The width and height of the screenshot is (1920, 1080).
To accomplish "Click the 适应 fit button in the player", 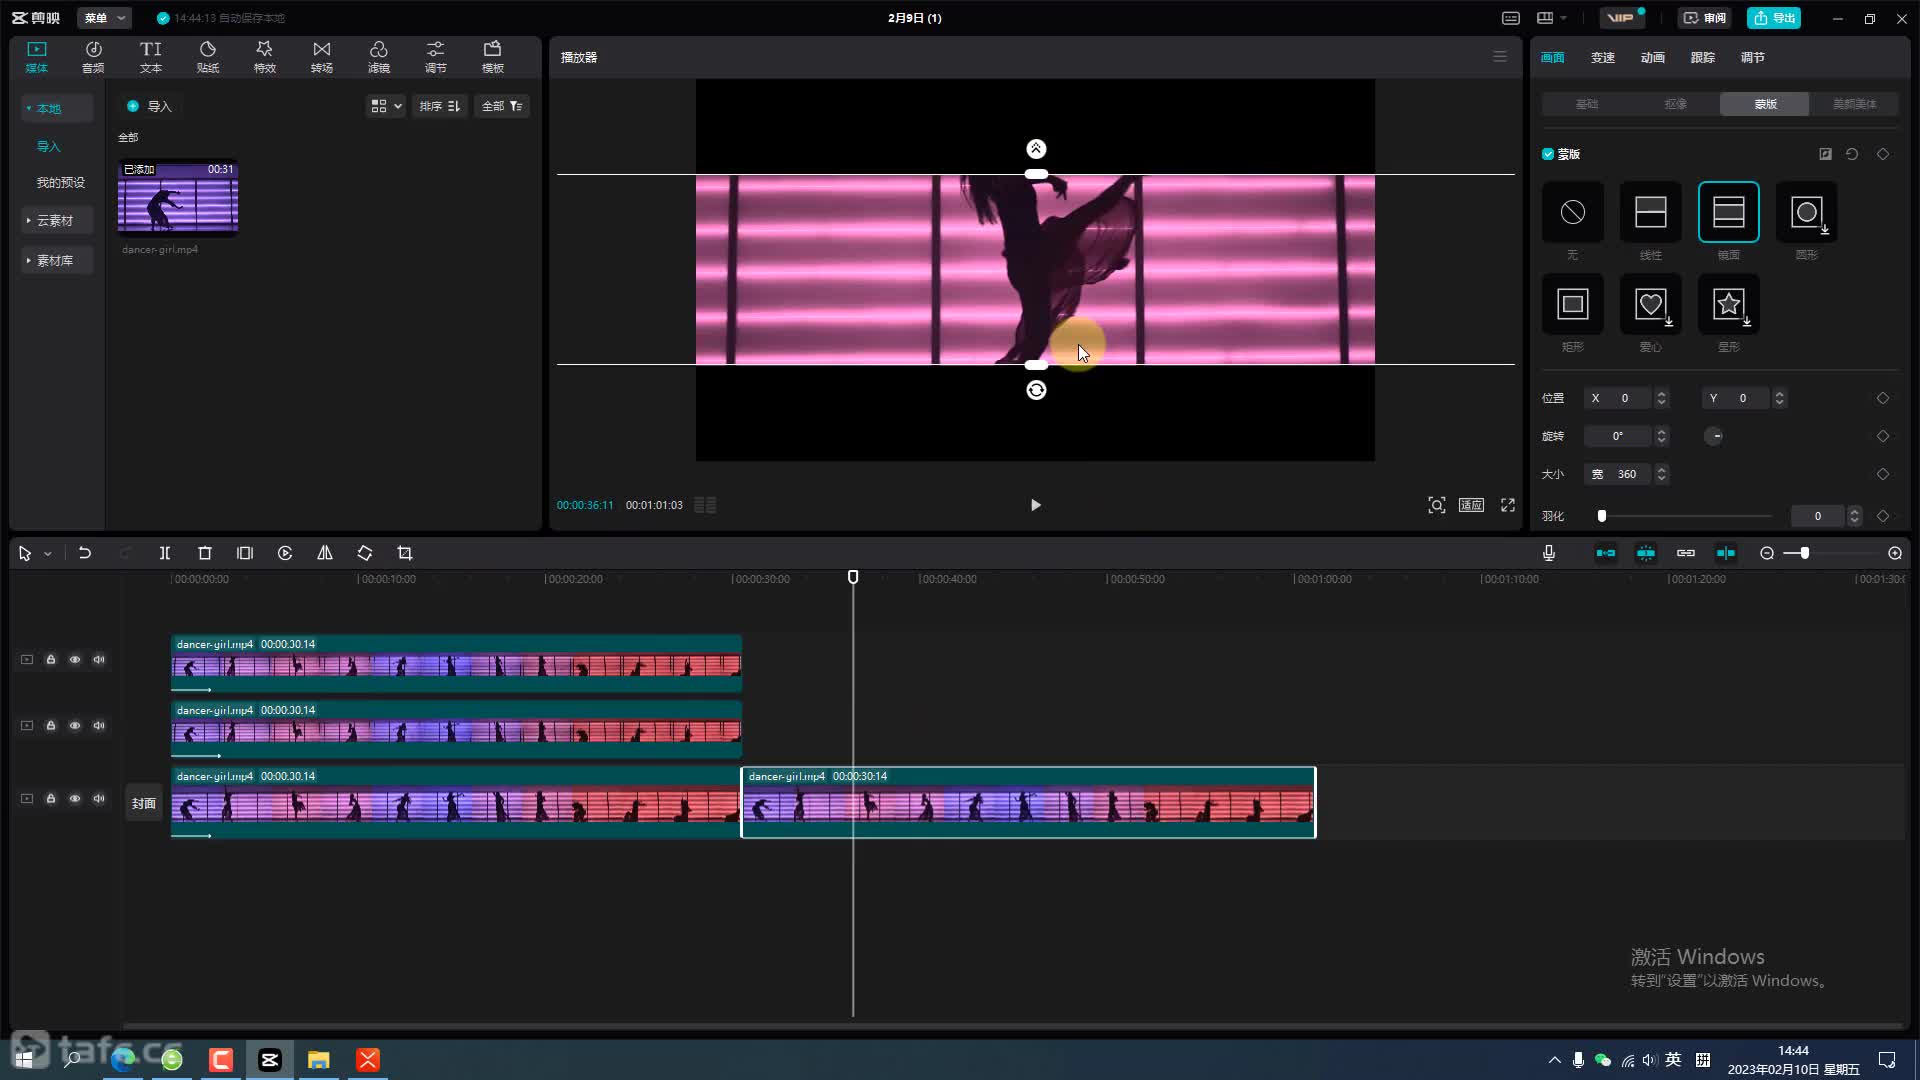I will coord(1471,505).
